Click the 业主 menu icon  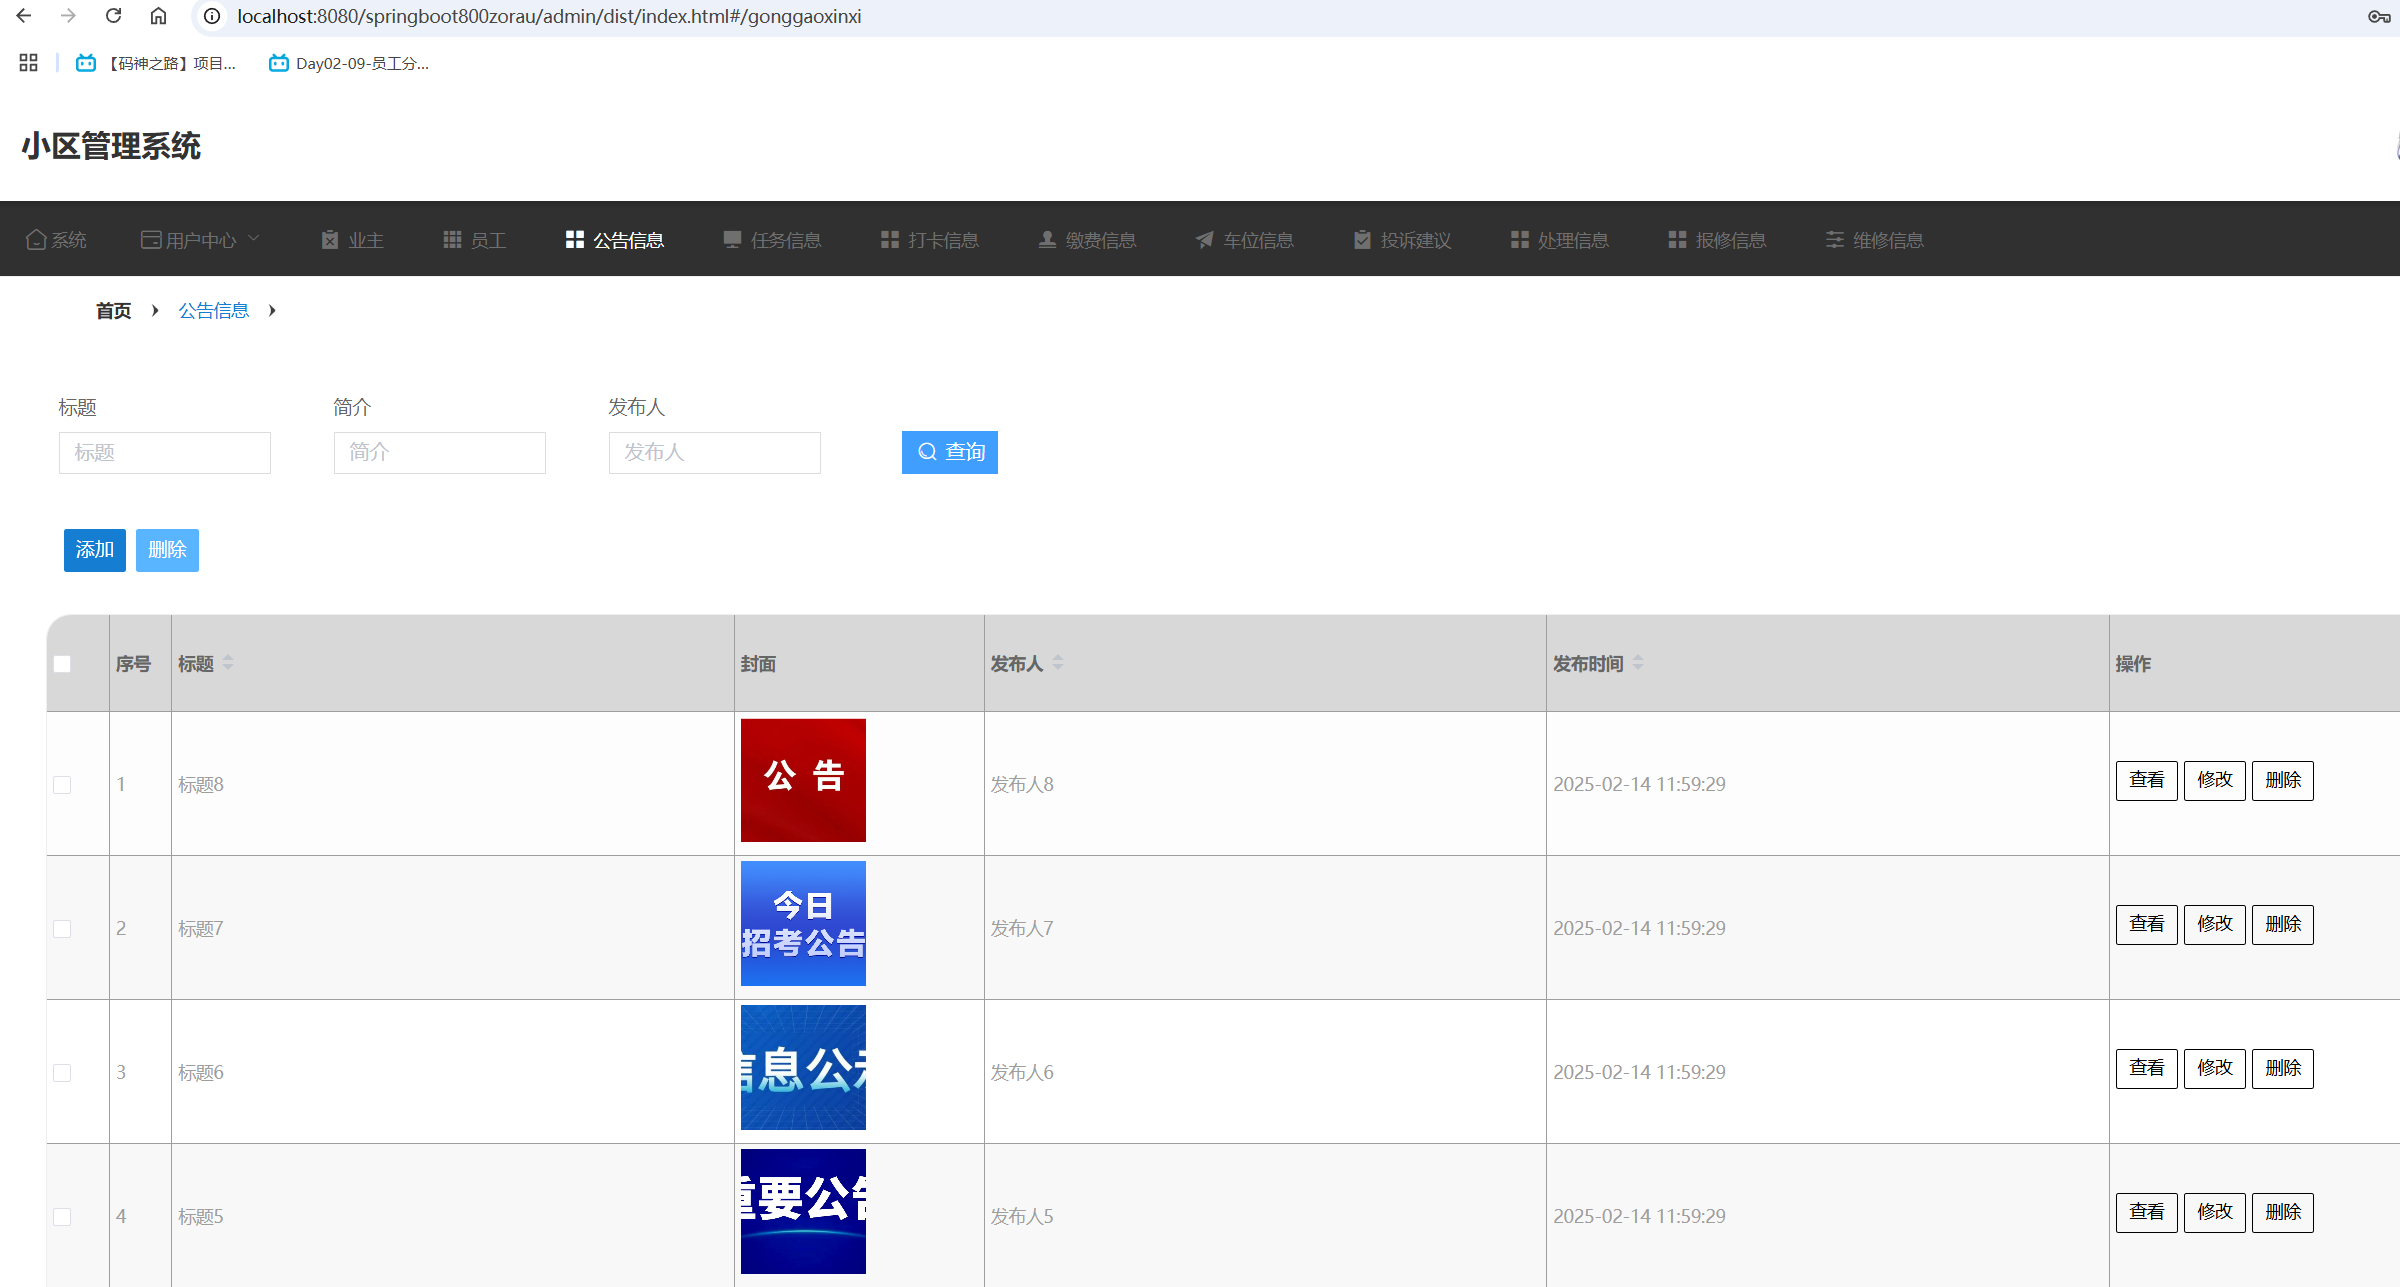330,240
